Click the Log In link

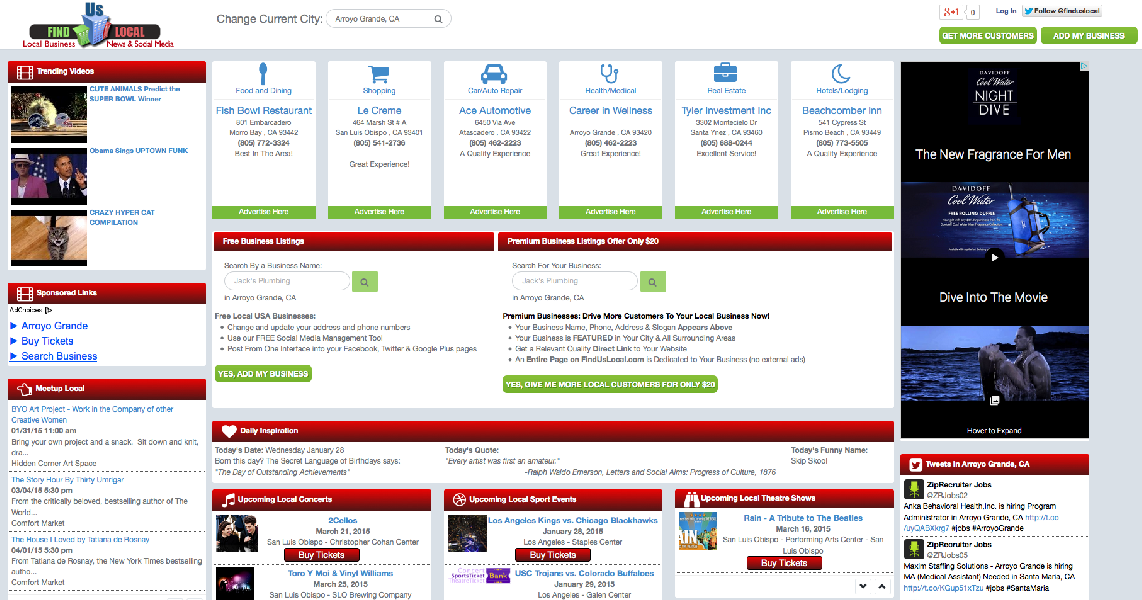pyautogui.click(x=1006, y=11)
